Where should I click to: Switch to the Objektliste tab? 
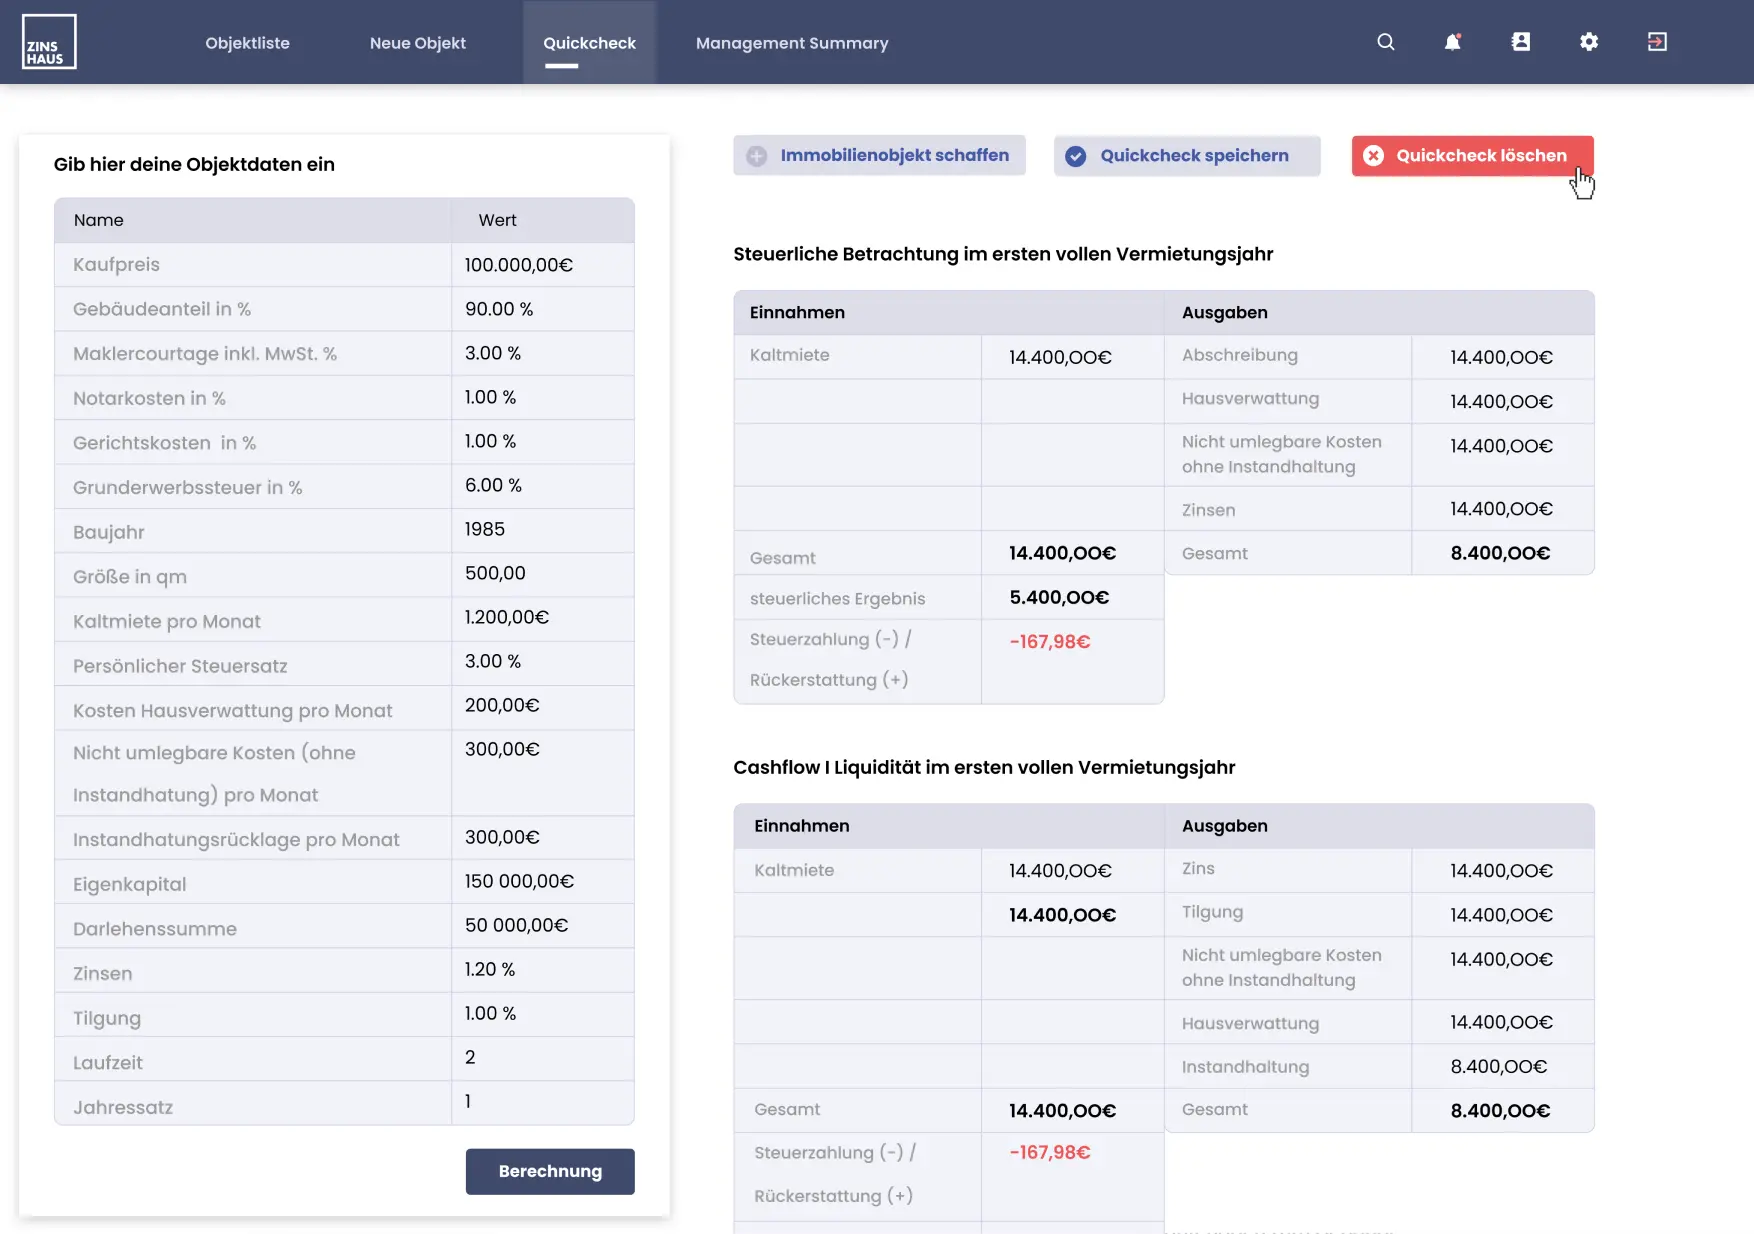click(x=247, y=42)
